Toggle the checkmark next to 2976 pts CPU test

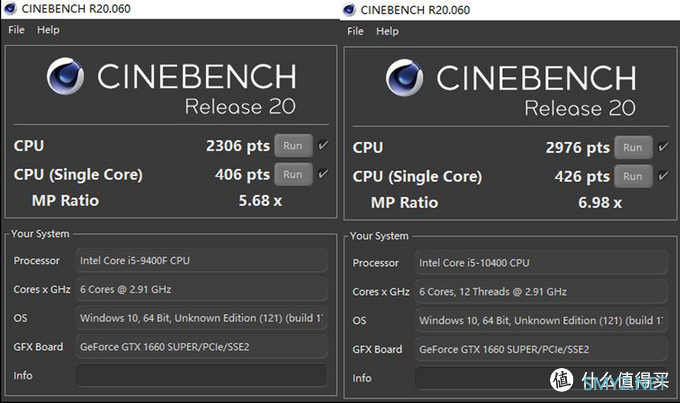tap(663, 147)
